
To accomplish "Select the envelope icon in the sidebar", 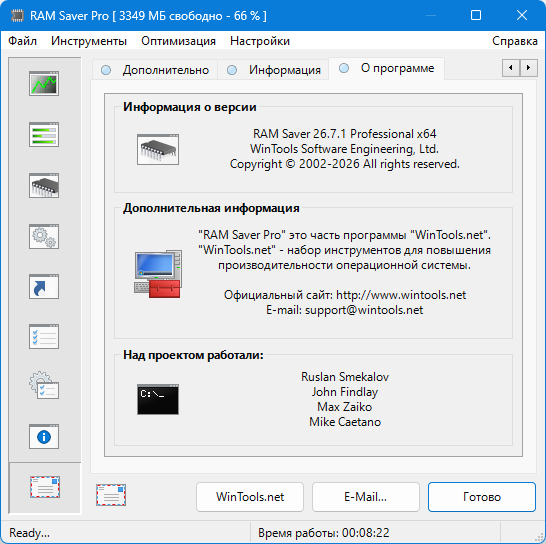I will coord(45,487).
